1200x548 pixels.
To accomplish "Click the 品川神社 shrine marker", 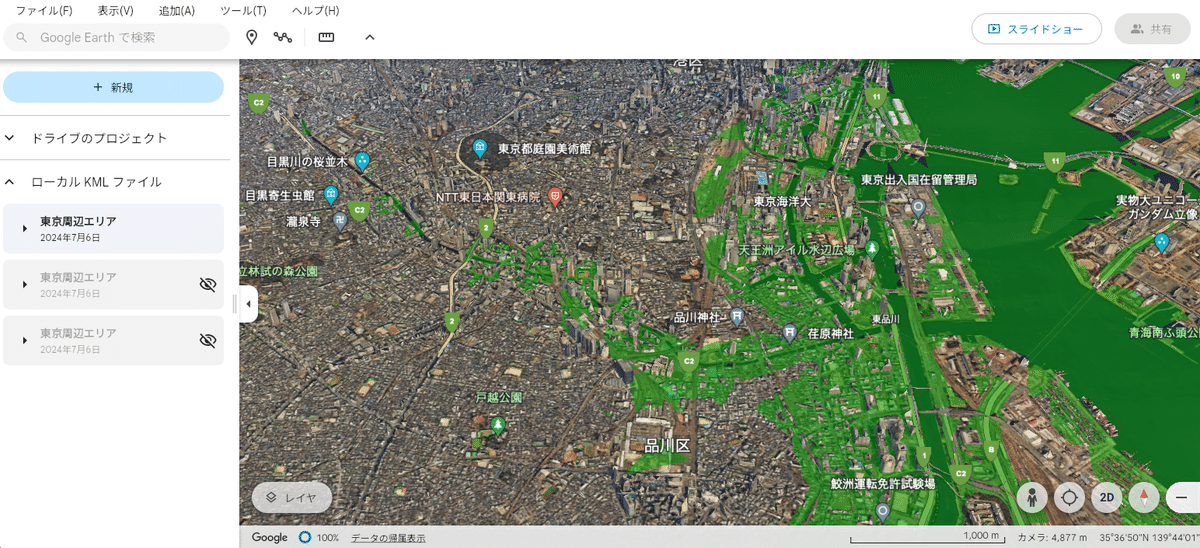I will pos(737,317).
